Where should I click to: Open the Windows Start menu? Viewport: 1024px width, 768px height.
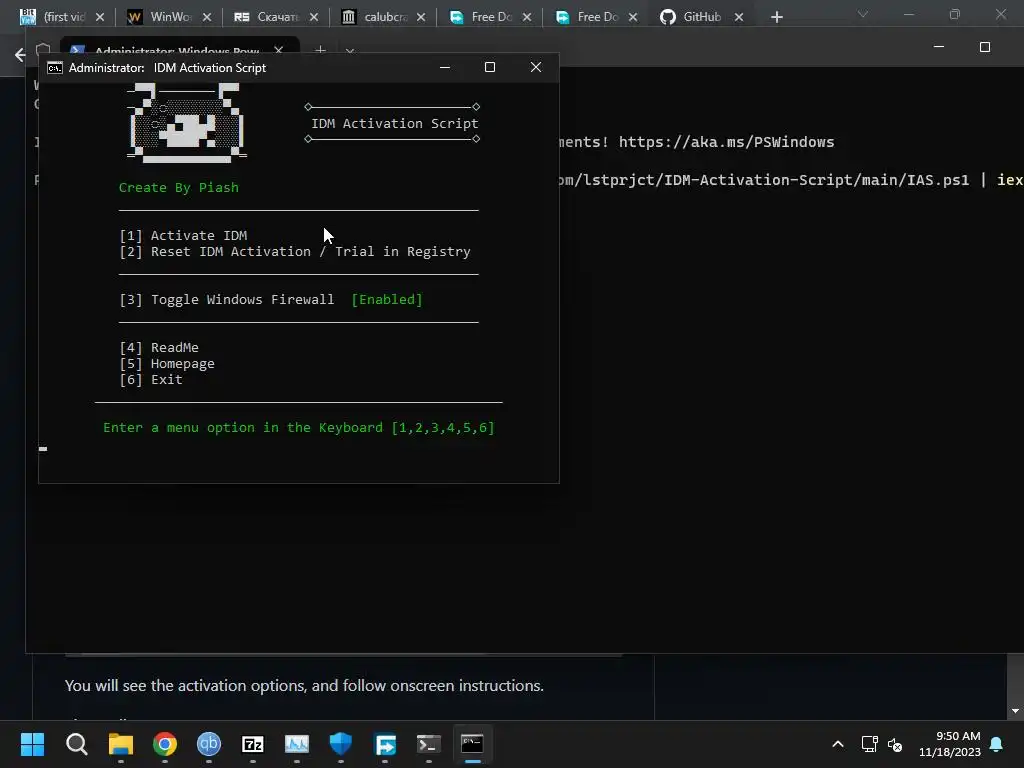(32, 744)
